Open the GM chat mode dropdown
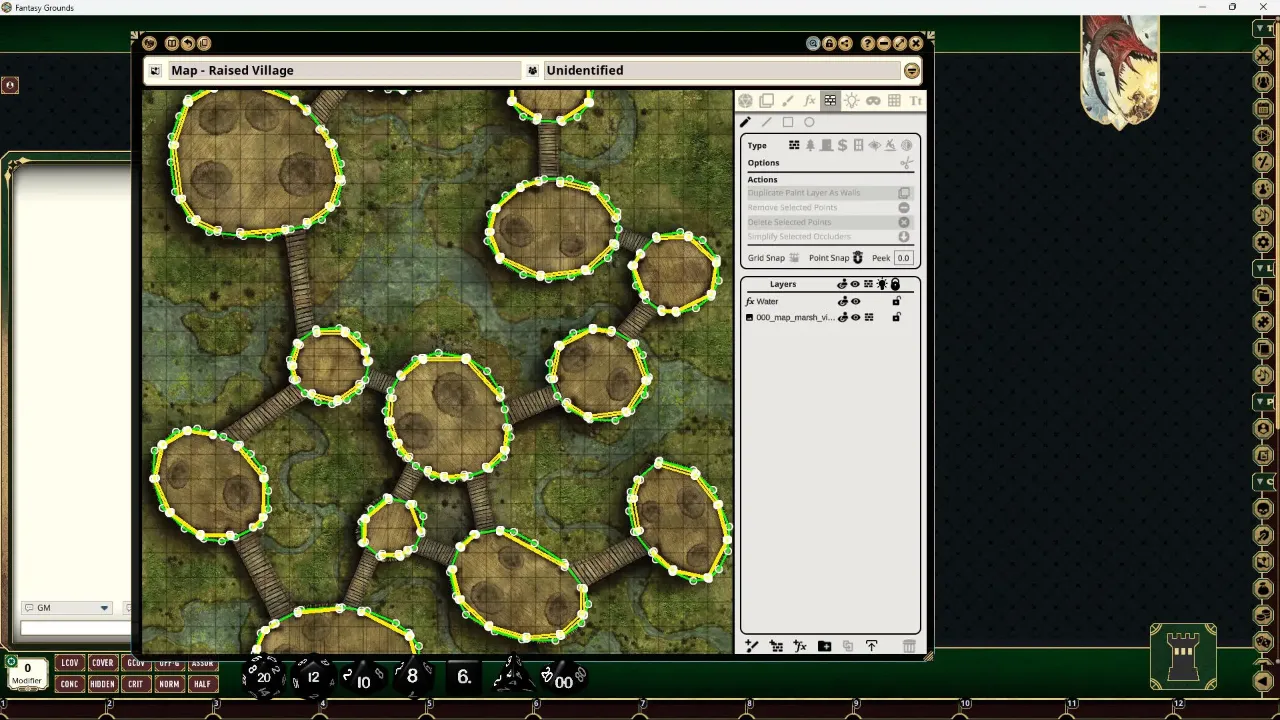The width and height of the screenshot is (1280, 720). (x=66, y=608)
